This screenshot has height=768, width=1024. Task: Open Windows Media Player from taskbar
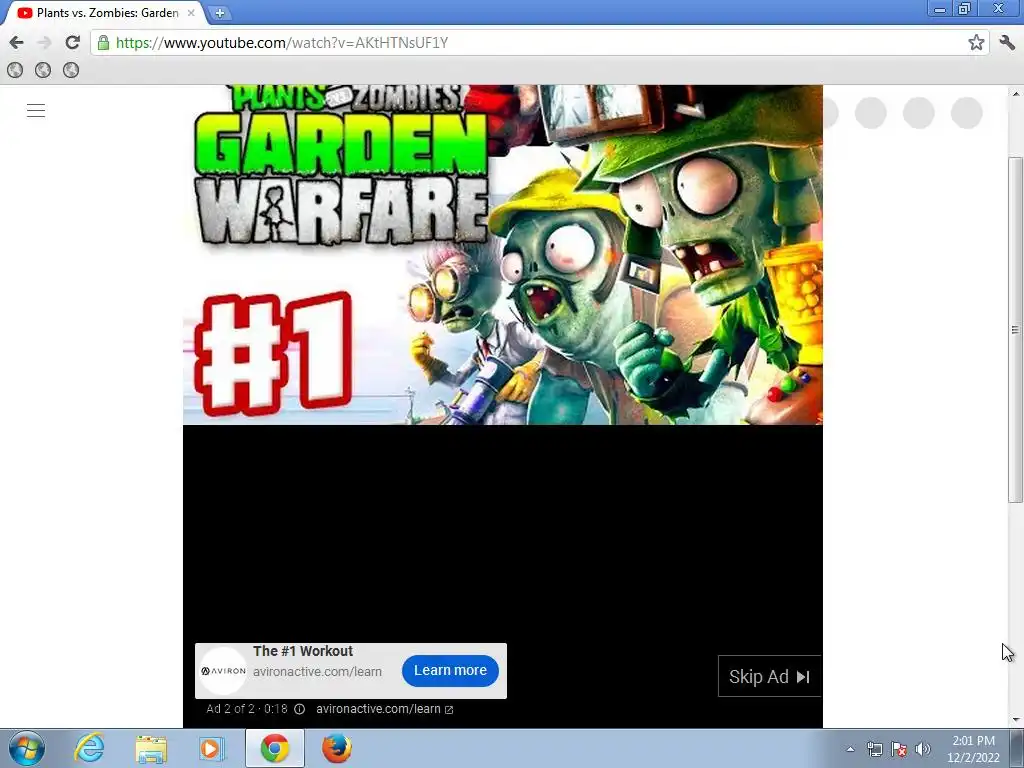click(x=212, y=748)
